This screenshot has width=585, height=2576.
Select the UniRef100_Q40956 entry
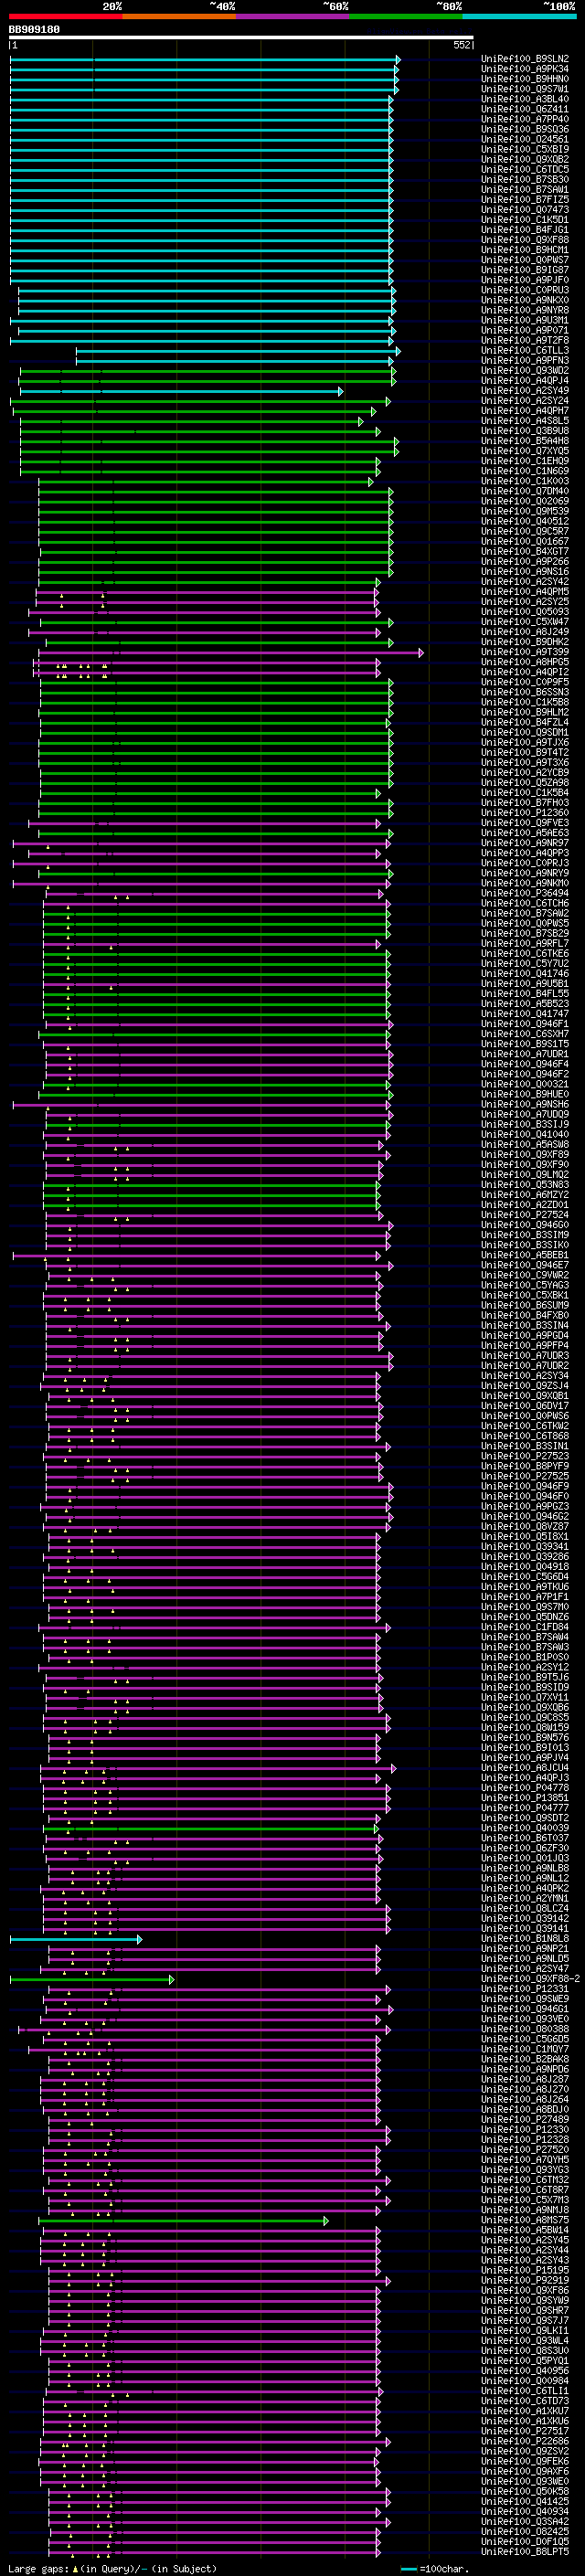click(525, 2371)
